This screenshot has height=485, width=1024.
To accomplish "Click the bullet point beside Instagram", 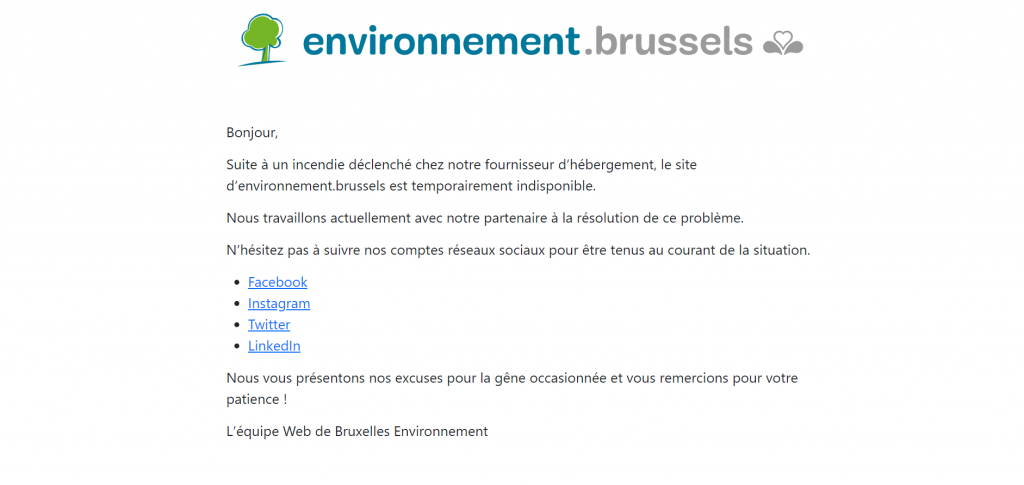I will pyautogui.click(x=236, y=304).
